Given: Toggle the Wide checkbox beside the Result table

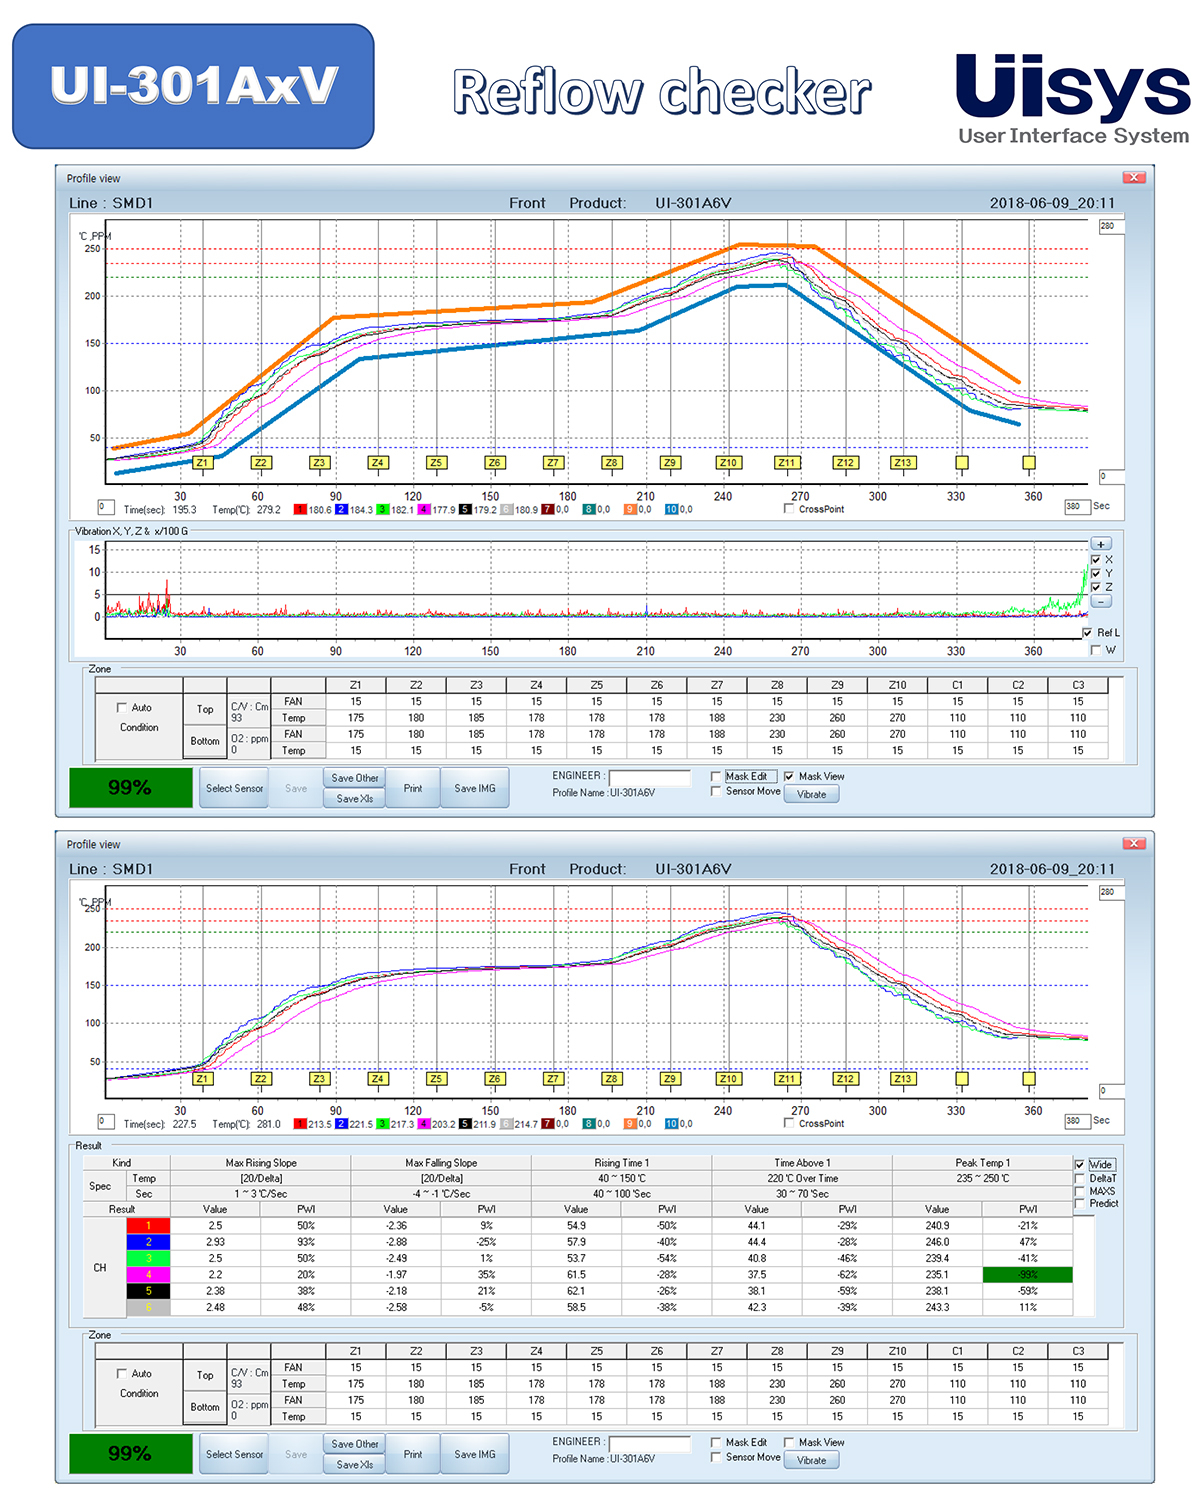Looking at the screenshot, I should [1080, 1165].
